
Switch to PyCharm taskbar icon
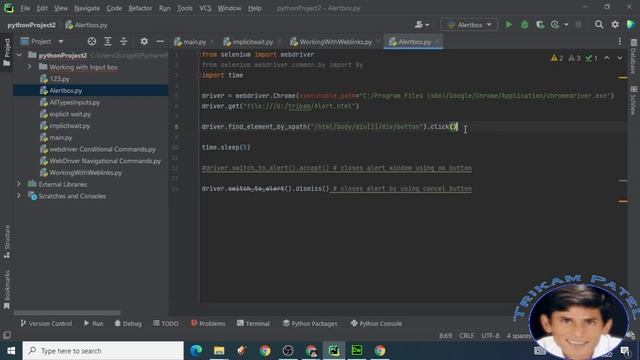point(334,351)
